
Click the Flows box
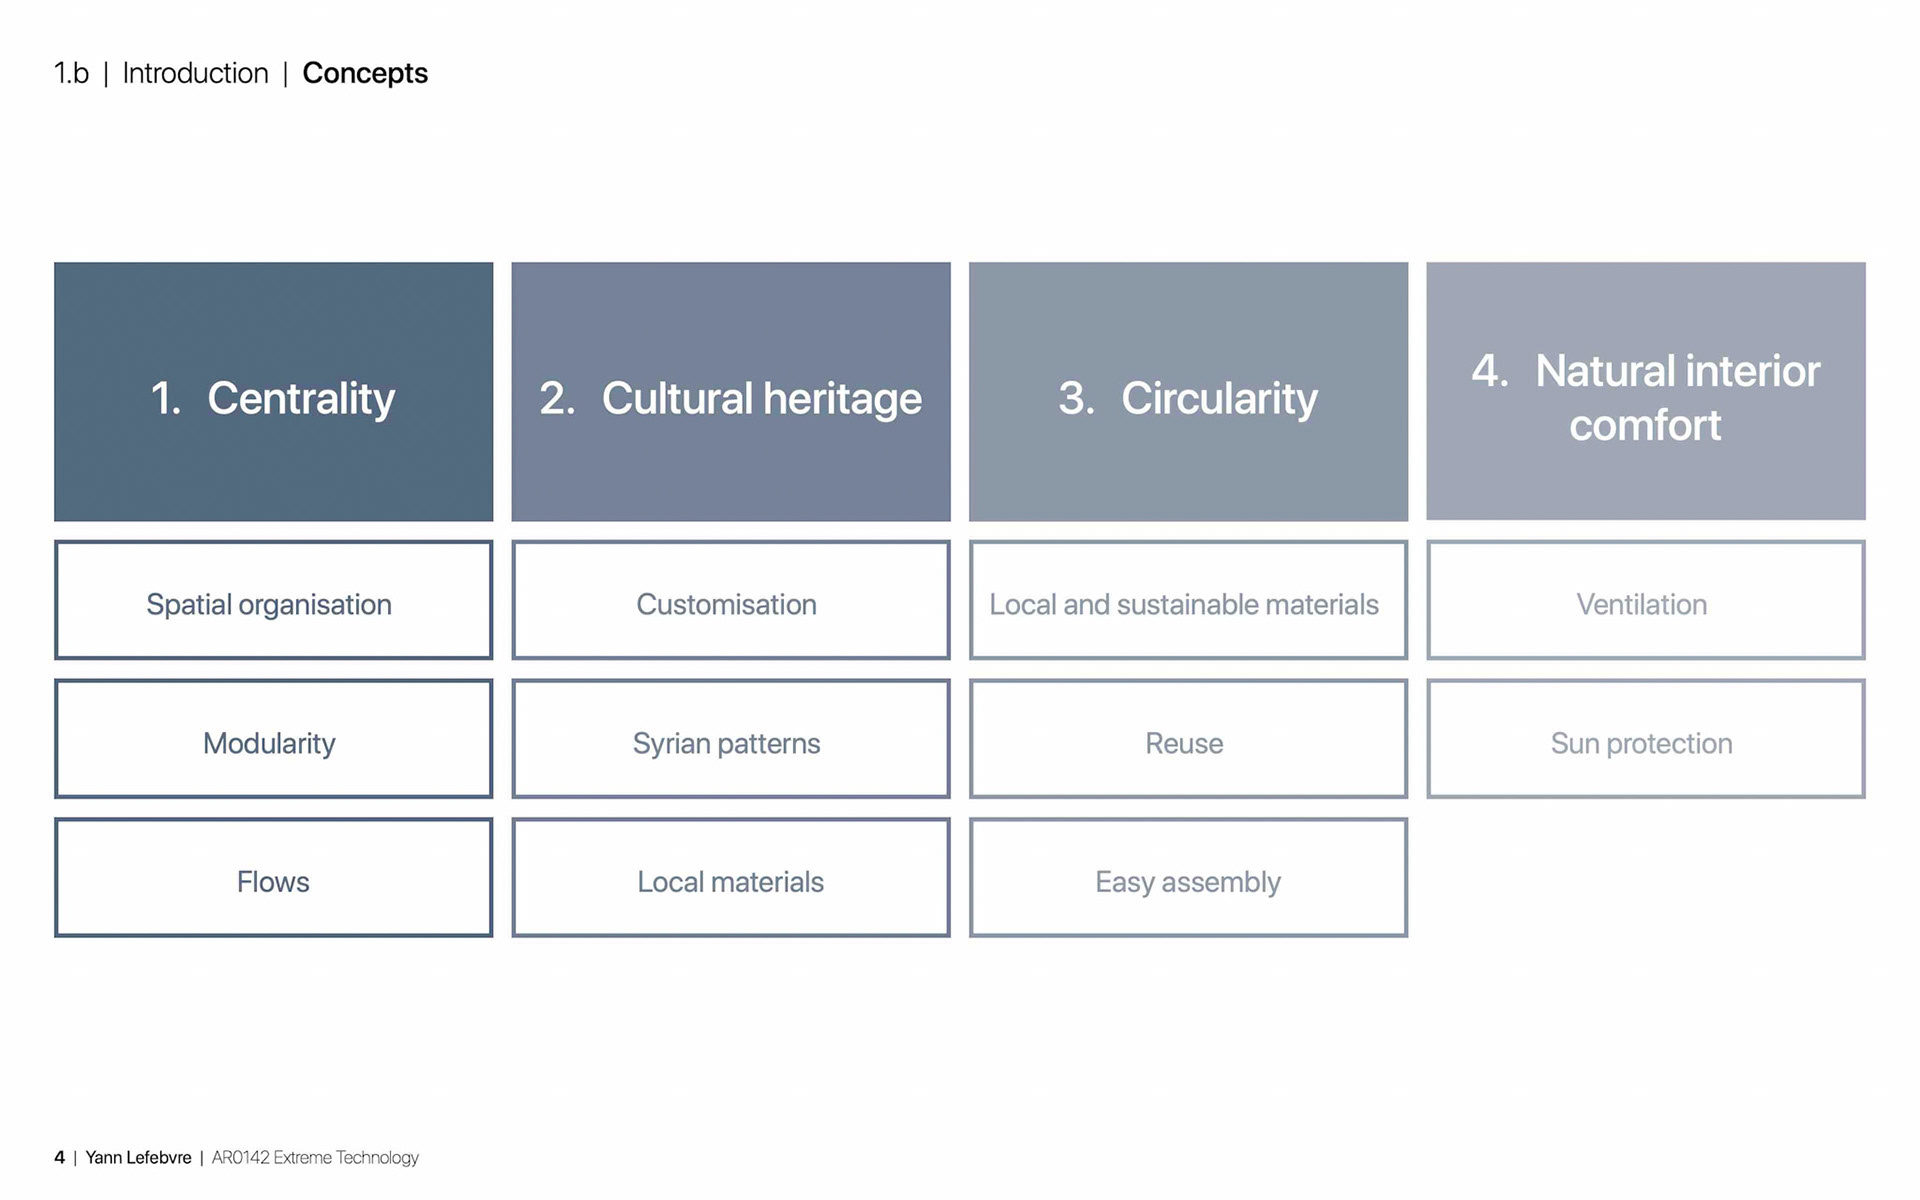point(273,878)
